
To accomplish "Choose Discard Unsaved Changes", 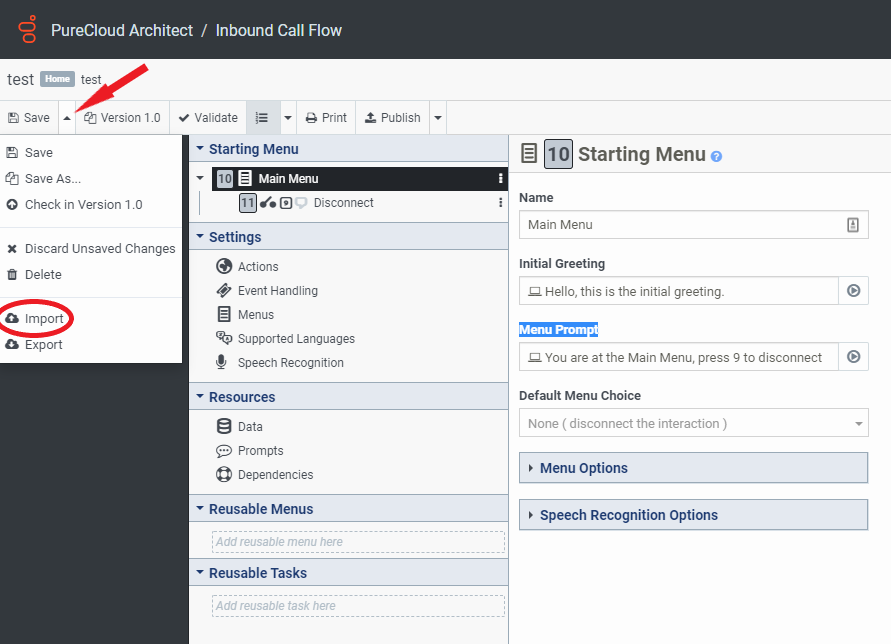I will (91, 248).
